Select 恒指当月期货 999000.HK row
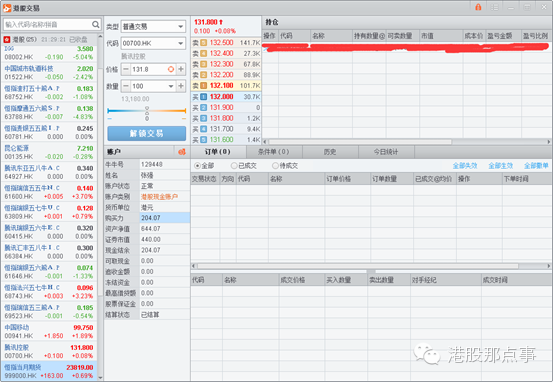Screen dimensions: 553x382 [x=49, y=371]
